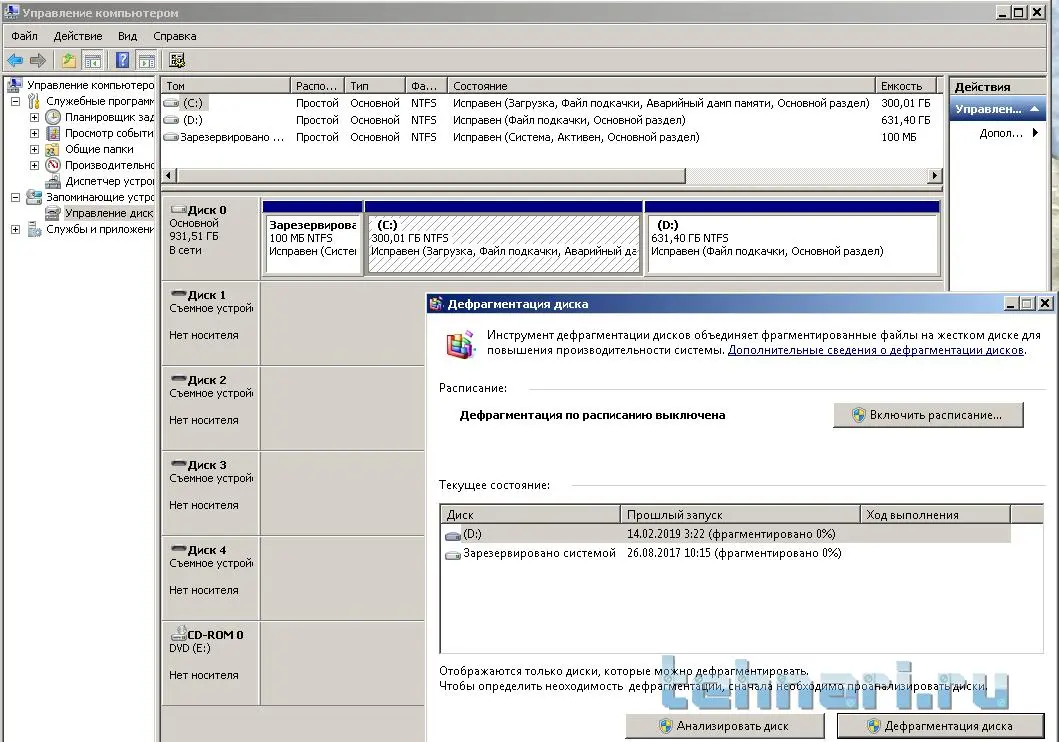Sort volume list by Состояние column
Viewport: 1059px width, 742px height.
tap(661, 86)
